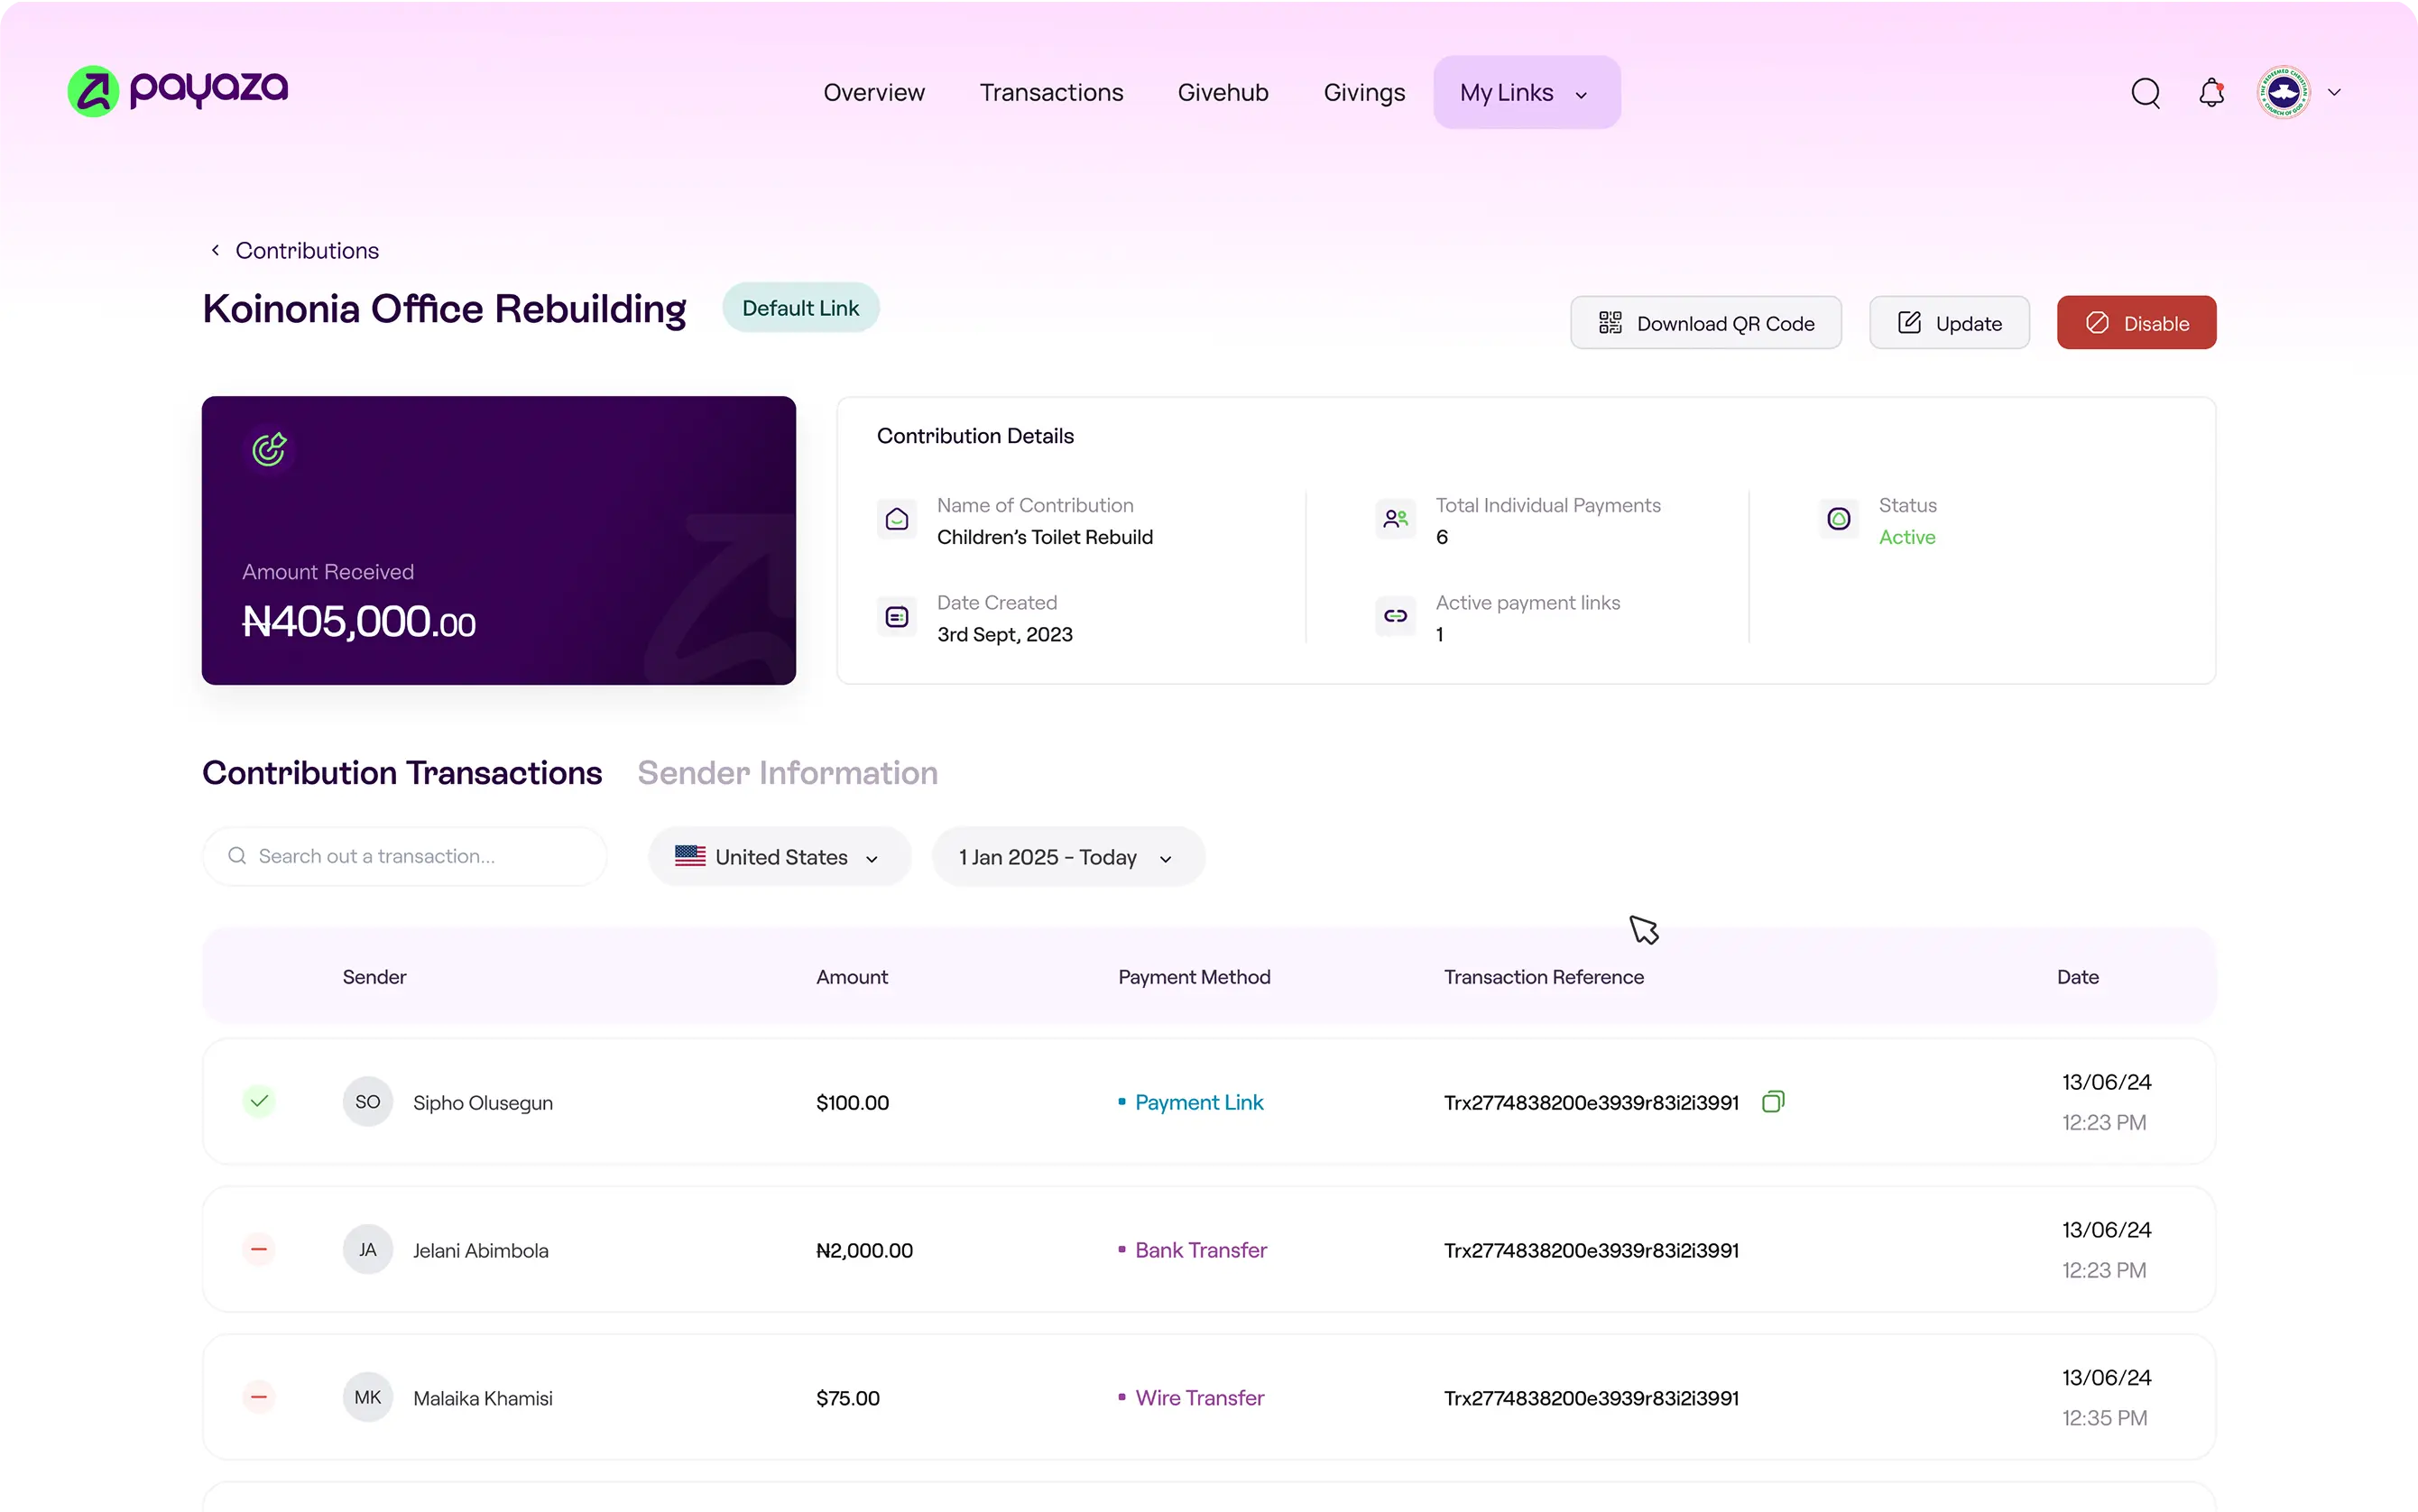
Task: Click the Jelani Abimbola name
Action: [480, 1250]
